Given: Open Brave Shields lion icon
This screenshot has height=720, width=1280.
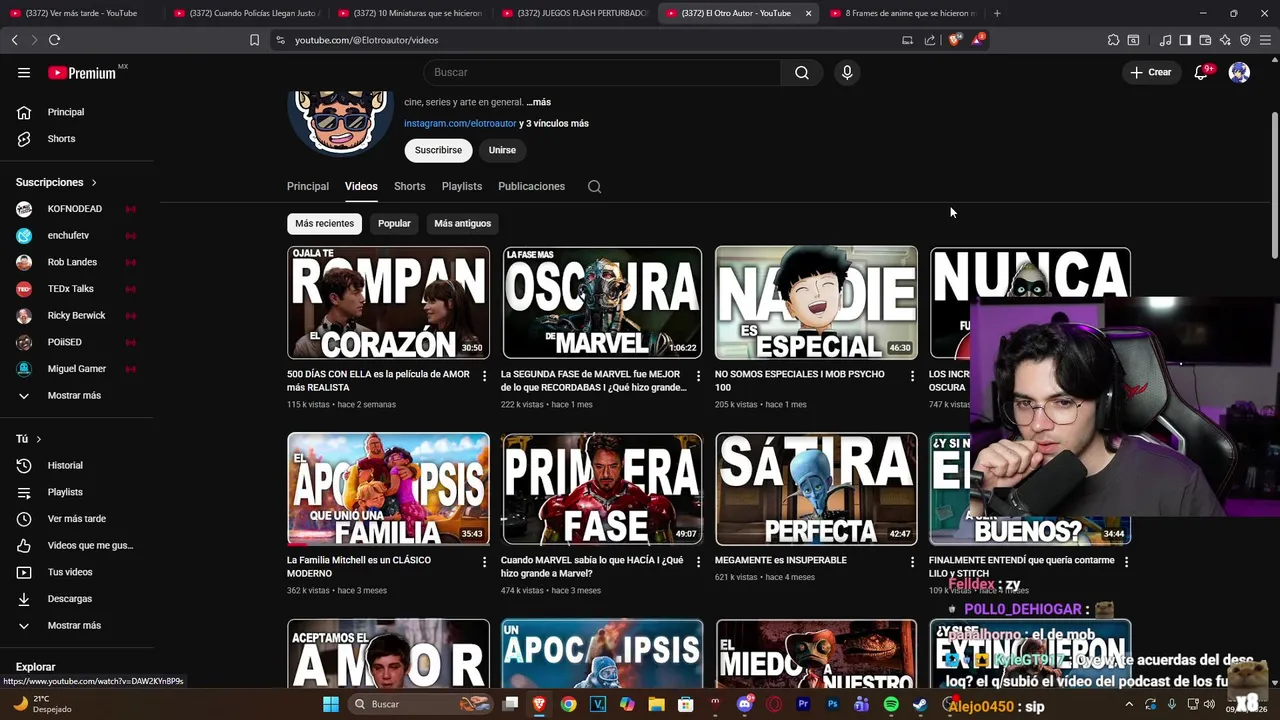Looking at the screenshot, I should pyautogui.click(x=954, y=40).
